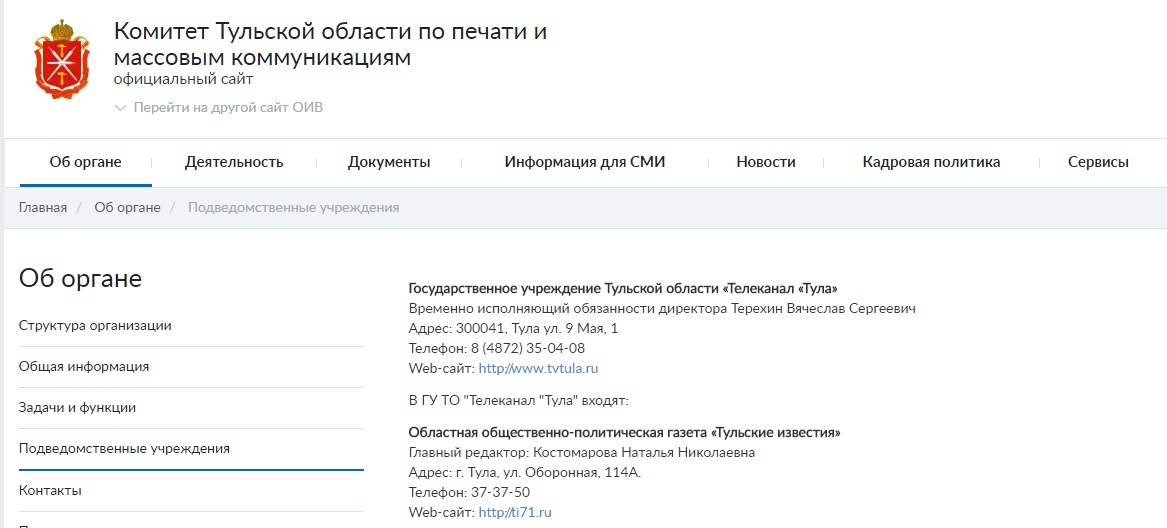Open the 'Новости' navigation item
The height and width of the screenshot is (528, 1167).
pos(765,162)
